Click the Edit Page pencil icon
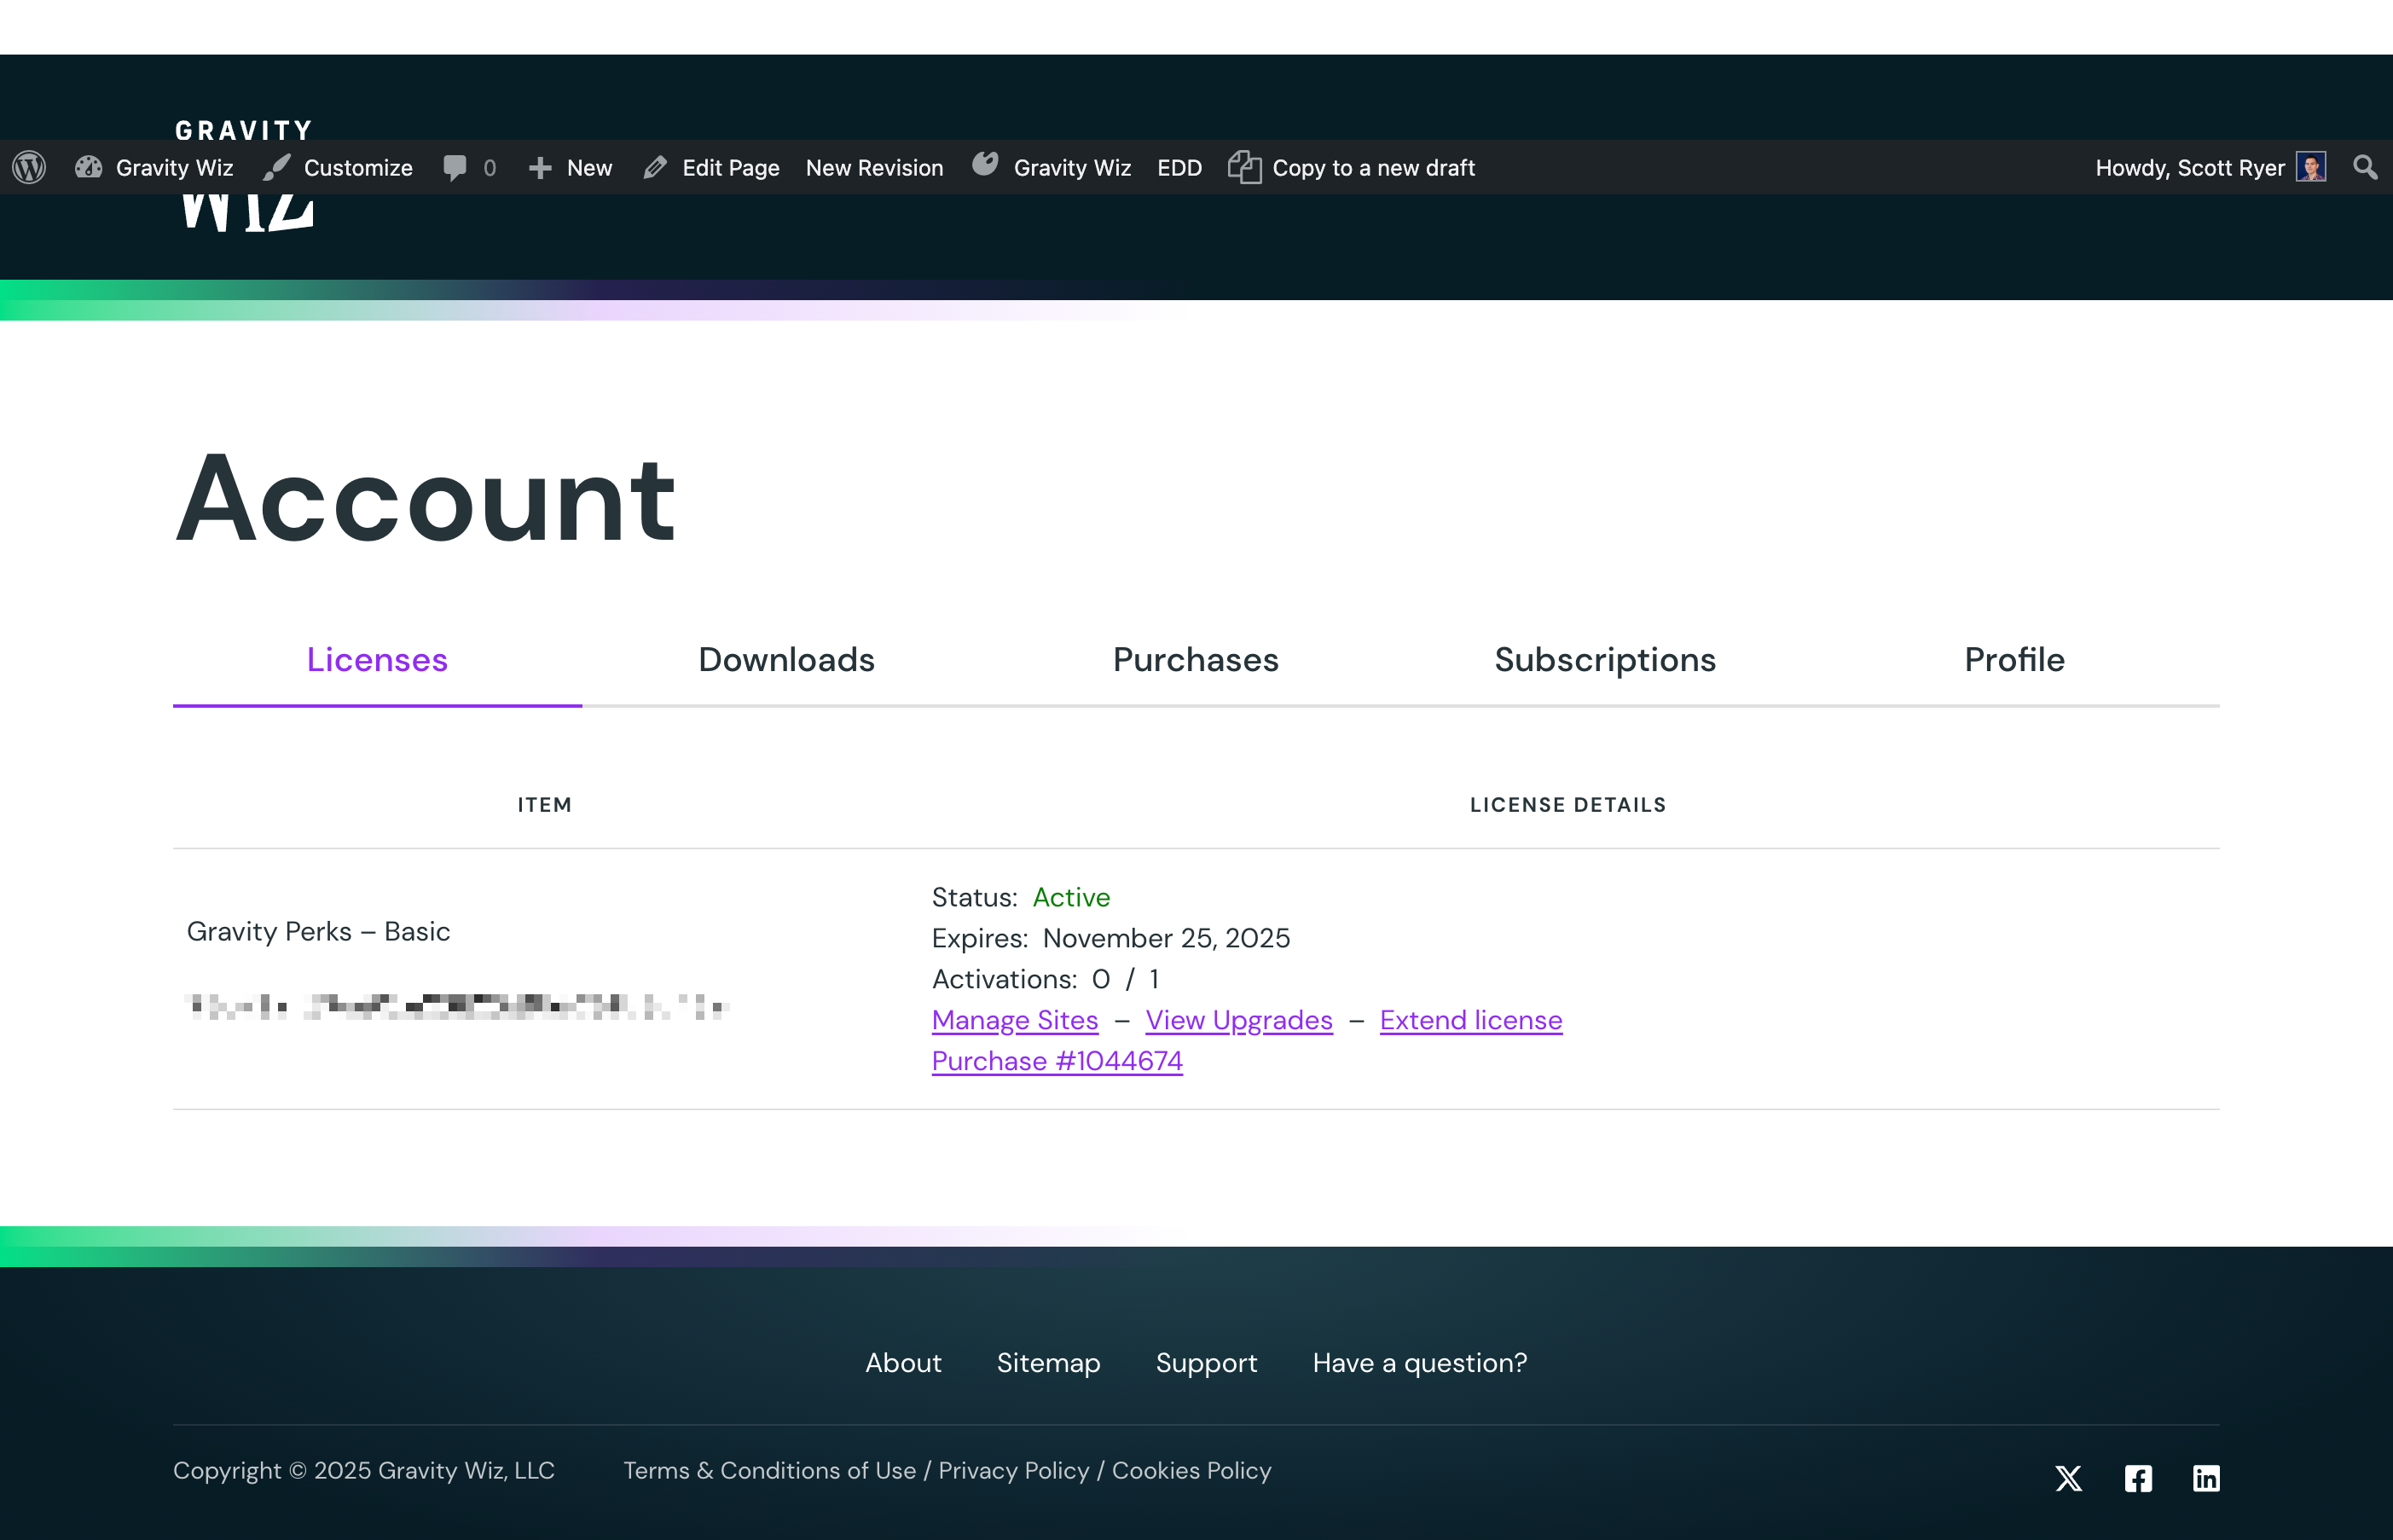Image resolution: width=2393 pixels, height=1540 pixels. point(655,167)
